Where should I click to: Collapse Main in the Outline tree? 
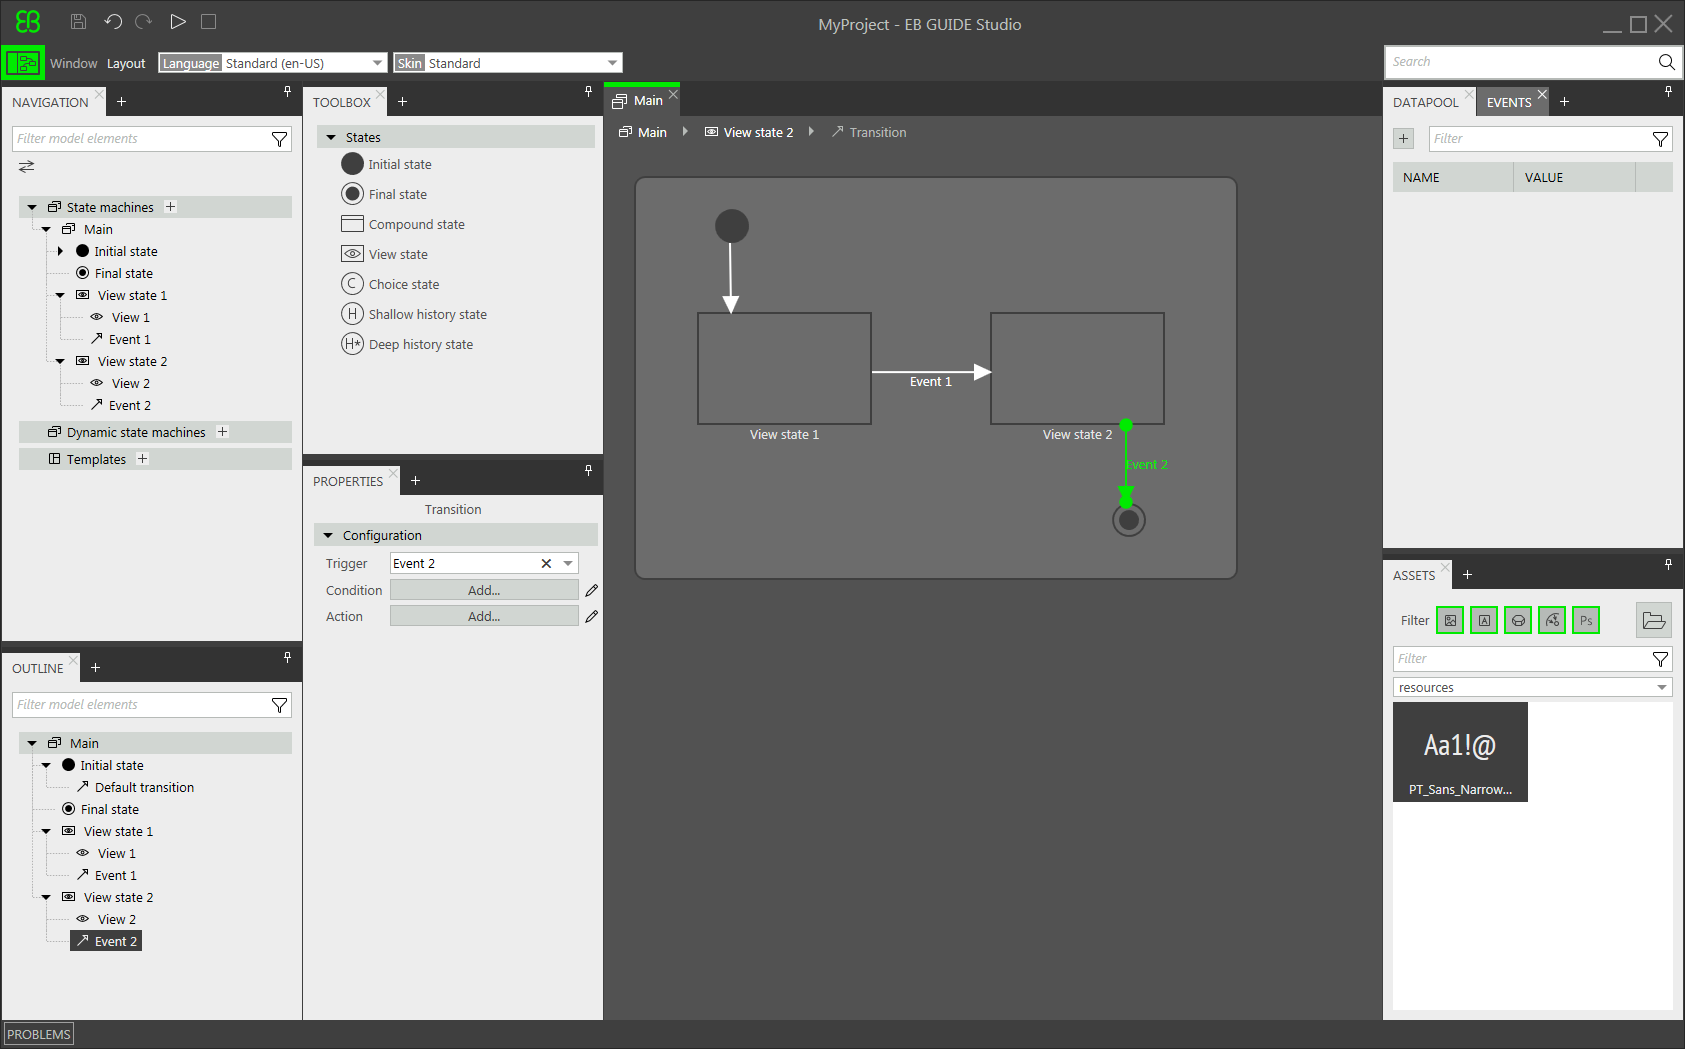32,743
